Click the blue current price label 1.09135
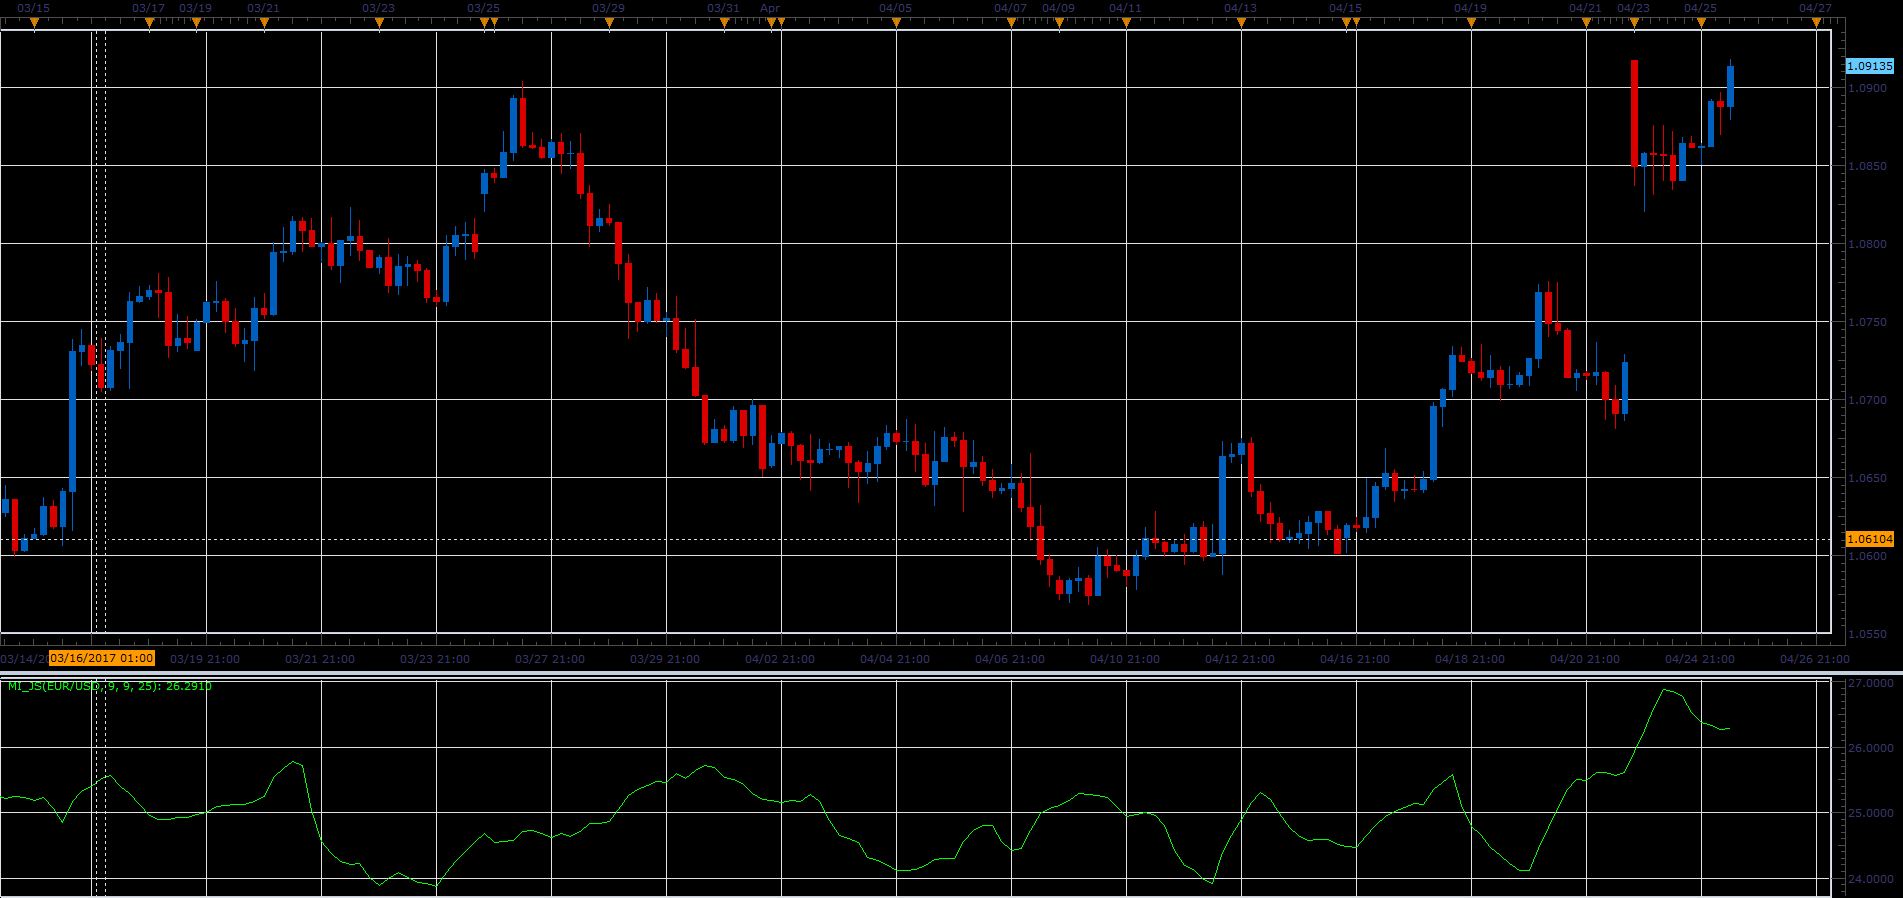The image size is (1903, 898). click(x=1869, y=66)
